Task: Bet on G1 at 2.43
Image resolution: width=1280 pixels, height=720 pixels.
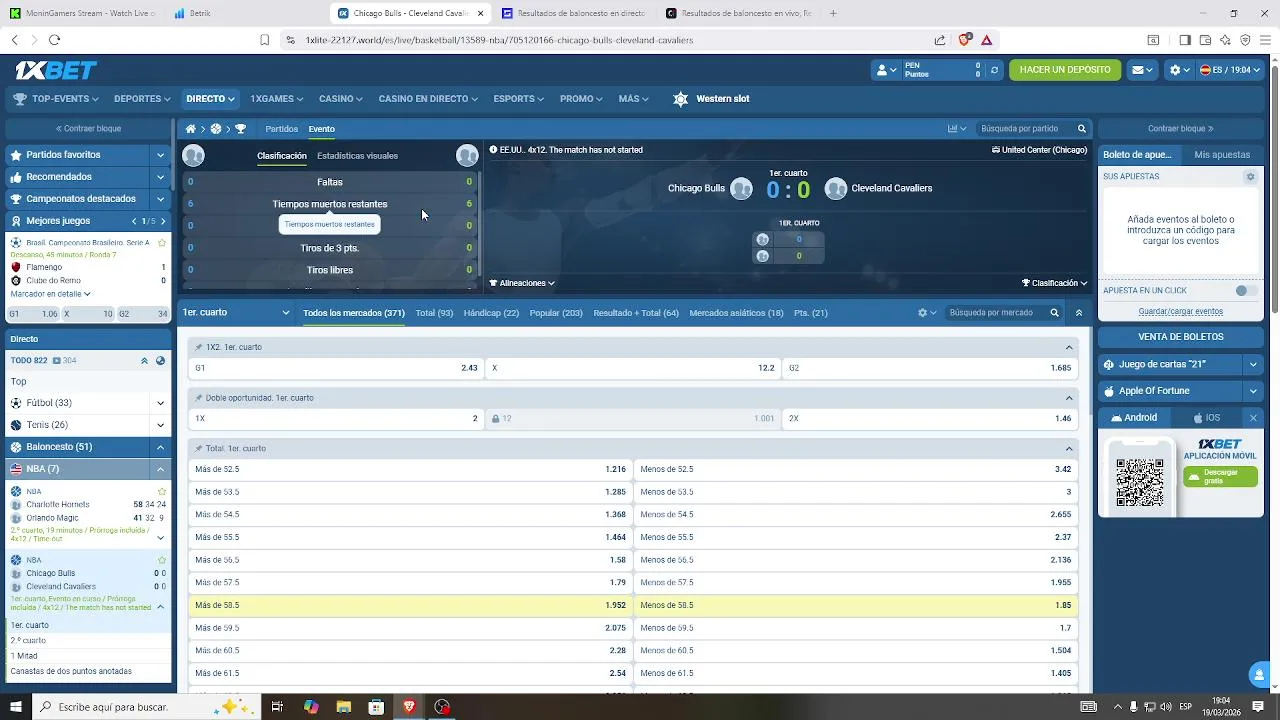Action: click(336, 368)
